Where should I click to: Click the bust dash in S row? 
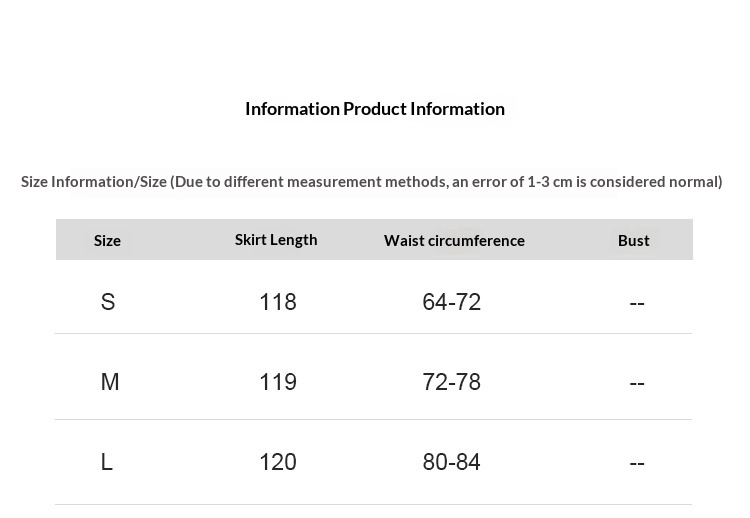coord(637,303)
